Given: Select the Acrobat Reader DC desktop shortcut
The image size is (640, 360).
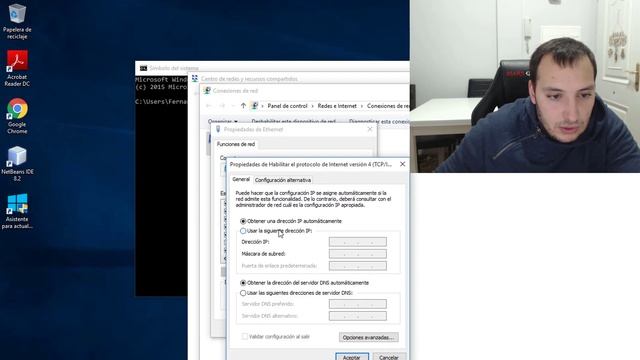Looking at the screenshot, I should 17,69.
